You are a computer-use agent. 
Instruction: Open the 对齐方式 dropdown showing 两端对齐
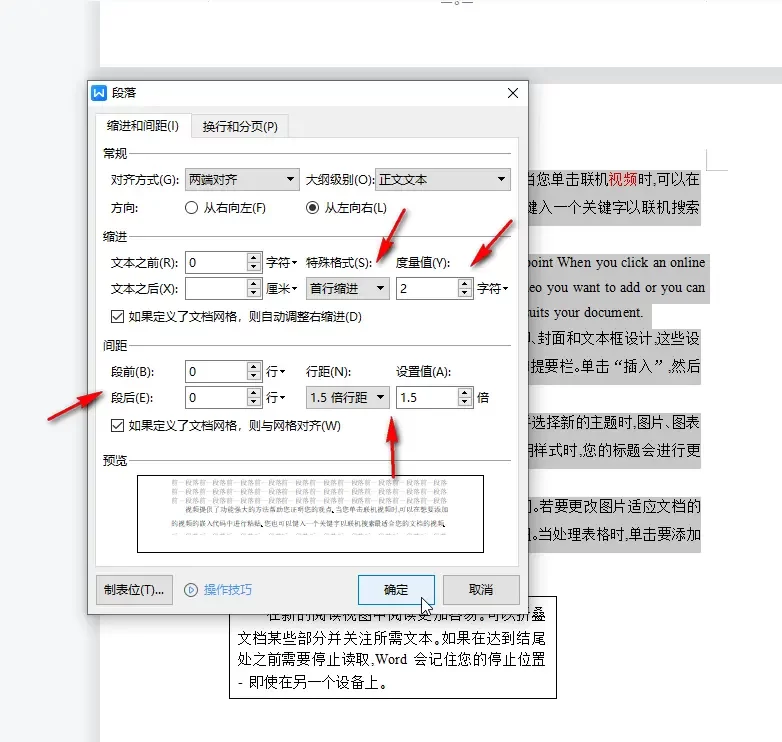click(242, 180)
